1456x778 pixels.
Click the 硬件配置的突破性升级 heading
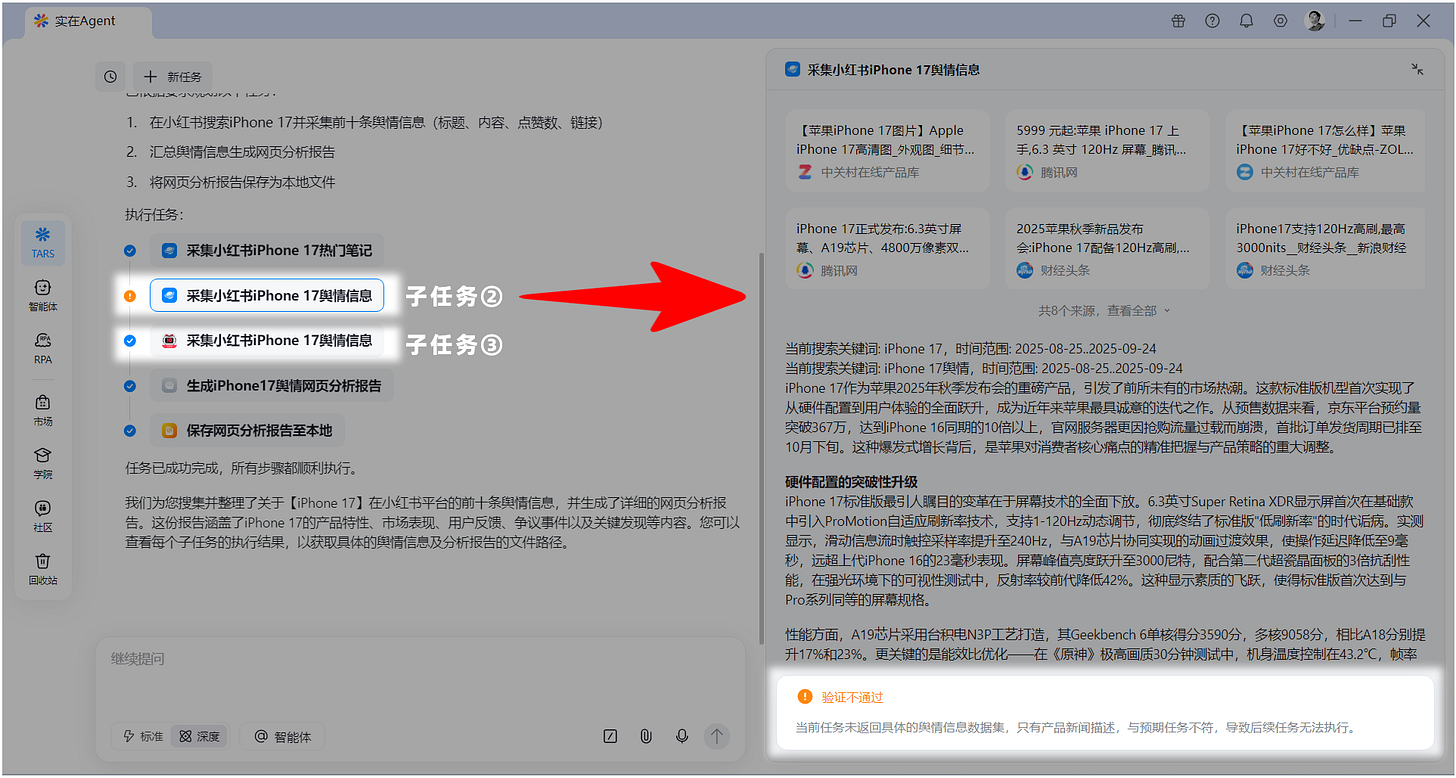pos(851,482)
